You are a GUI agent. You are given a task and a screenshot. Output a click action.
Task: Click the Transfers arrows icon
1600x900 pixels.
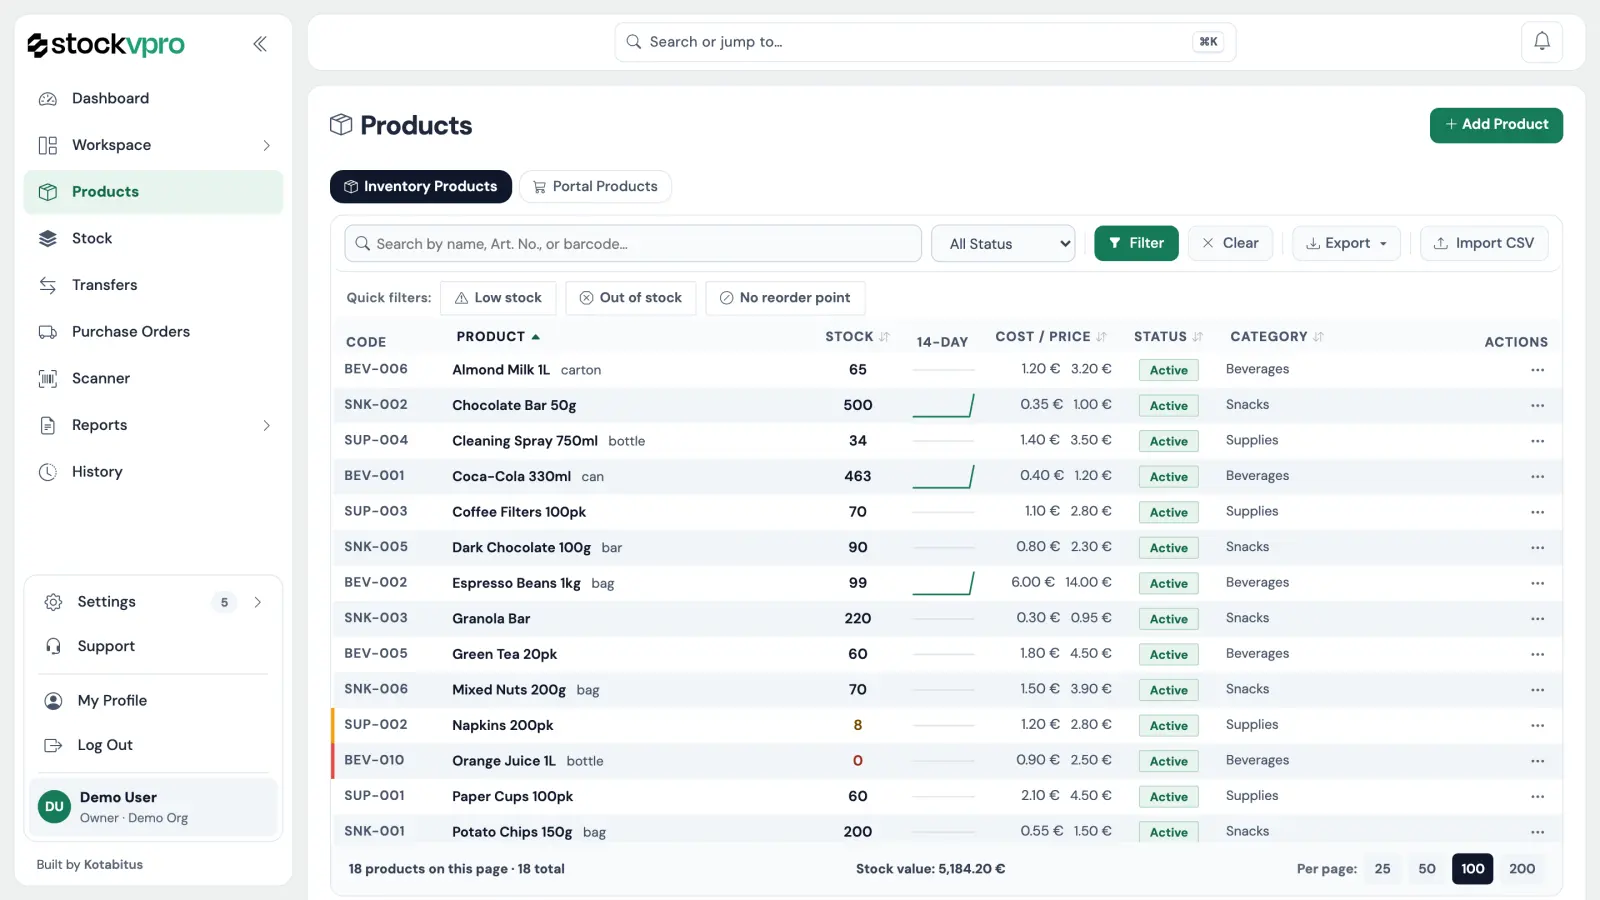tap(48, 285)
